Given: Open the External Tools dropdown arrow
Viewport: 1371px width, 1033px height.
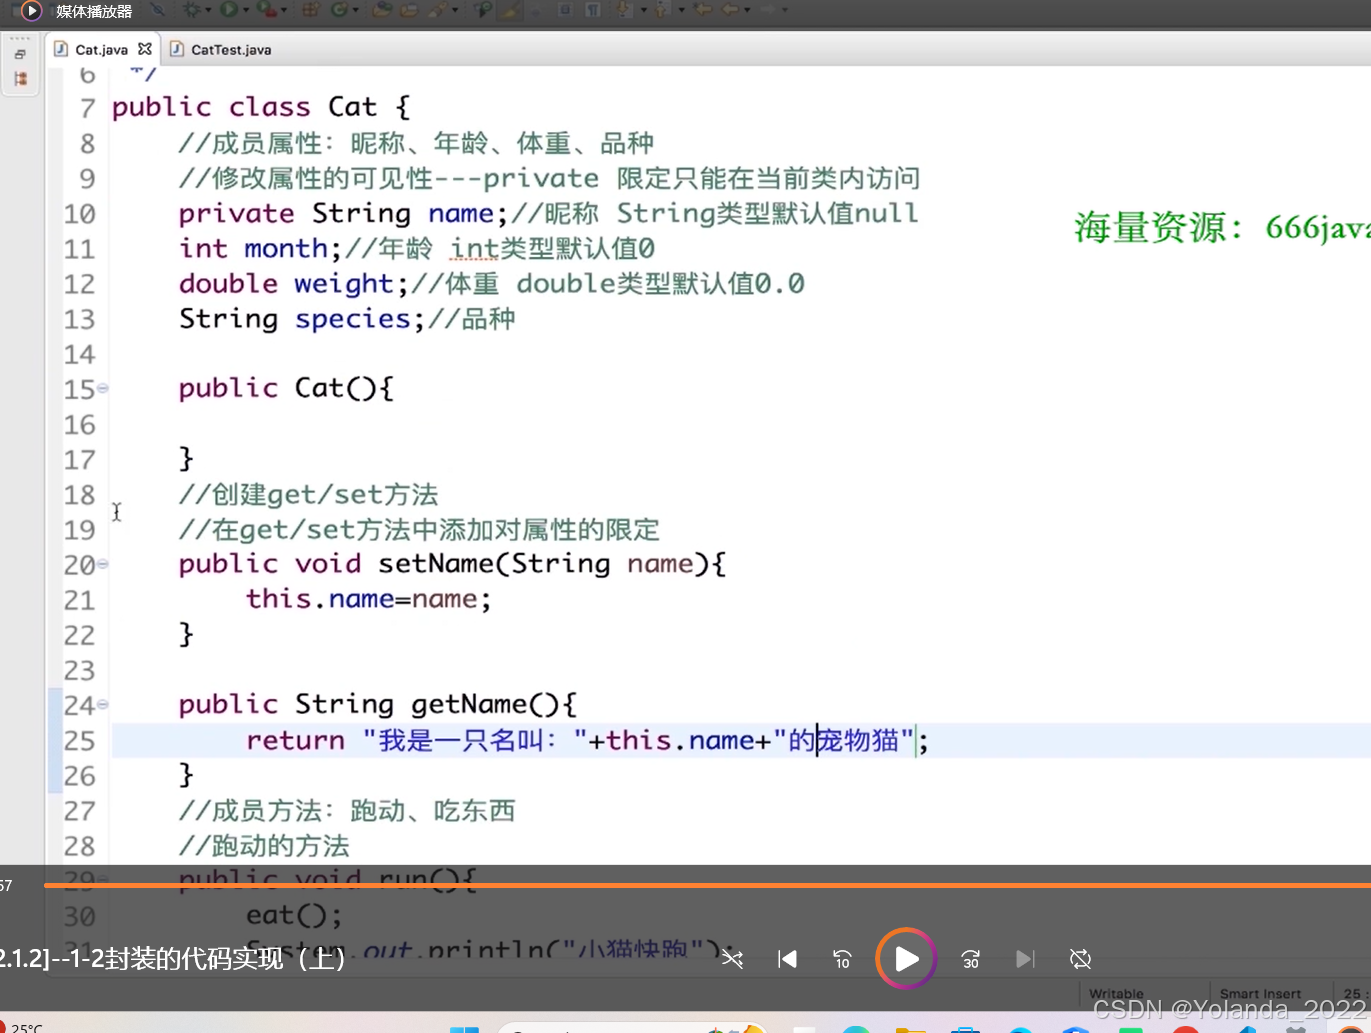Looking at the screenshot, I should click(284, 10).
